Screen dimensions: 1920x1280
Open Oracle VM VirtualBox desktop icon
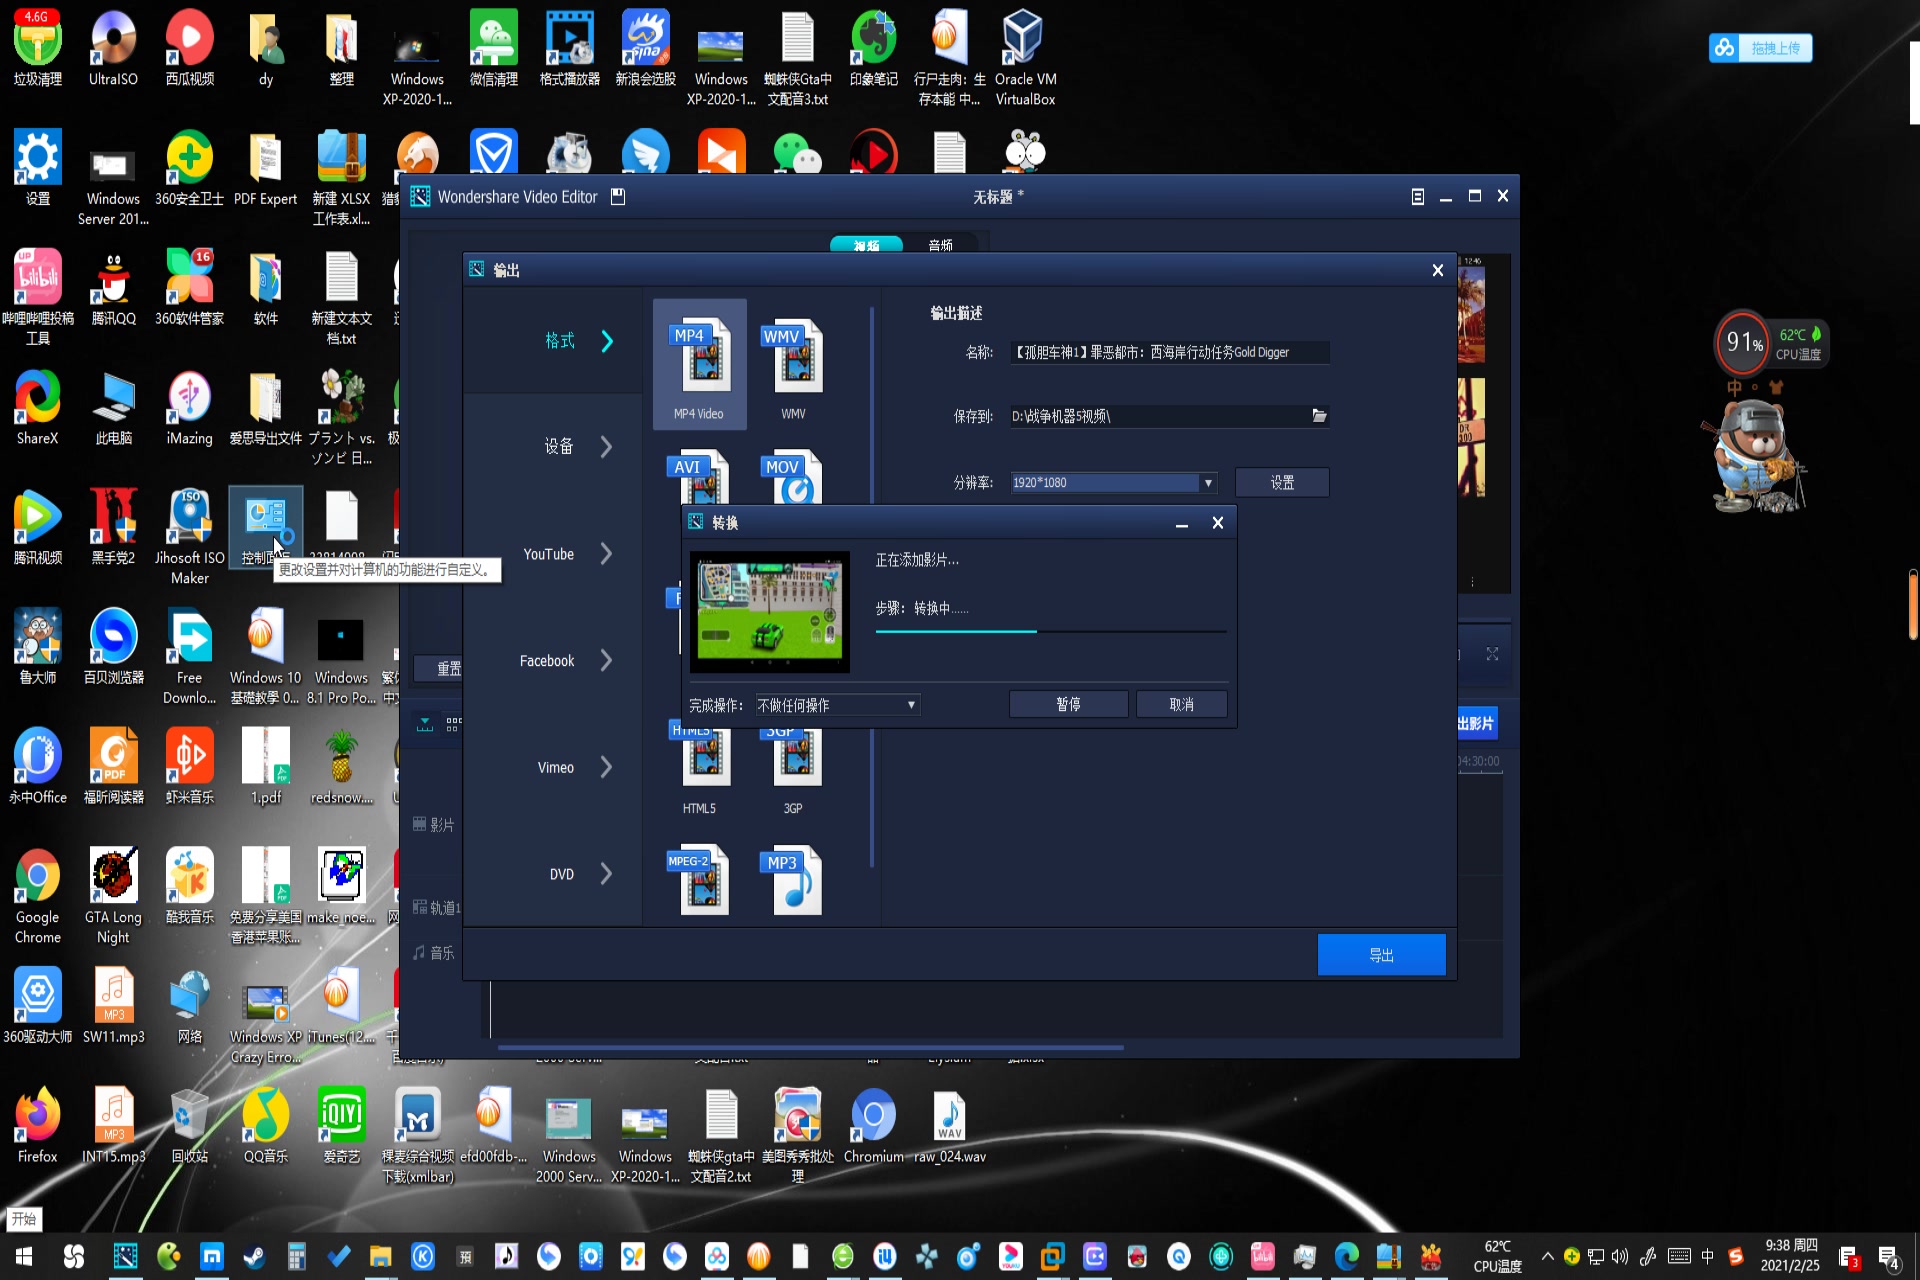click(x=1025, y=58)
